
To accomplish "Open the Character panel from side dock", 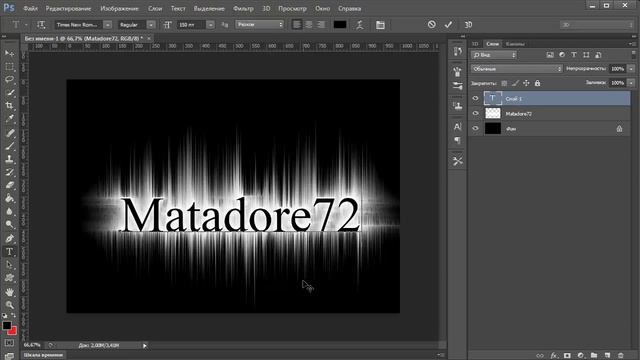I will 458,127.
